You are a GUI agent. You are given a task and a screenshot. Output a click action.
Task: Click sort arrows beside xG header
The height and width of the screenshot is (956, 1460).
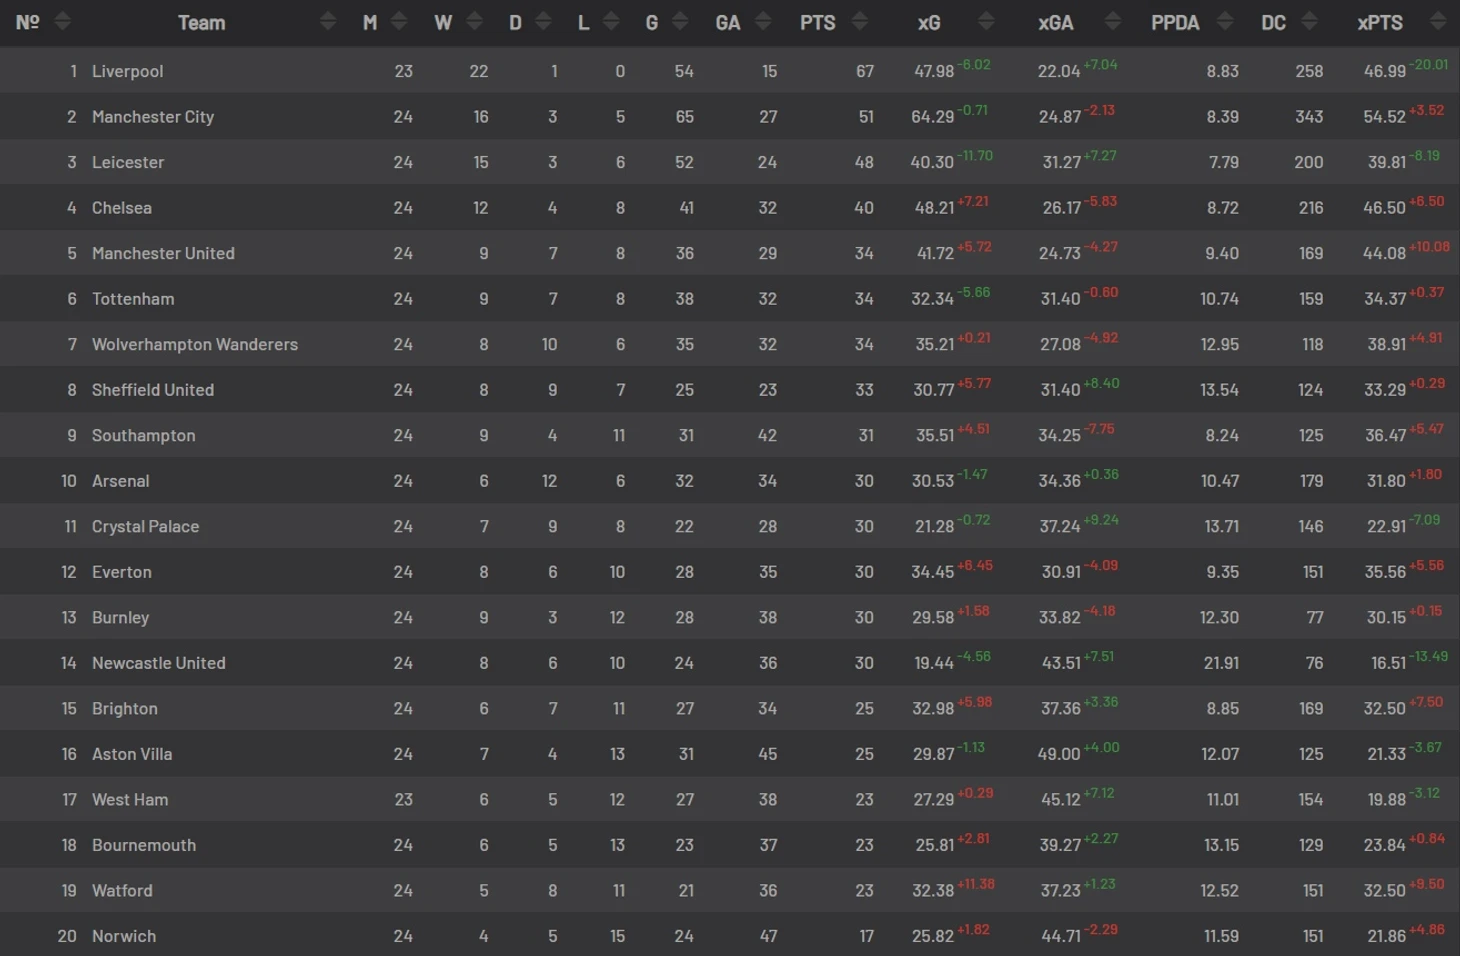tap(986, 21)
